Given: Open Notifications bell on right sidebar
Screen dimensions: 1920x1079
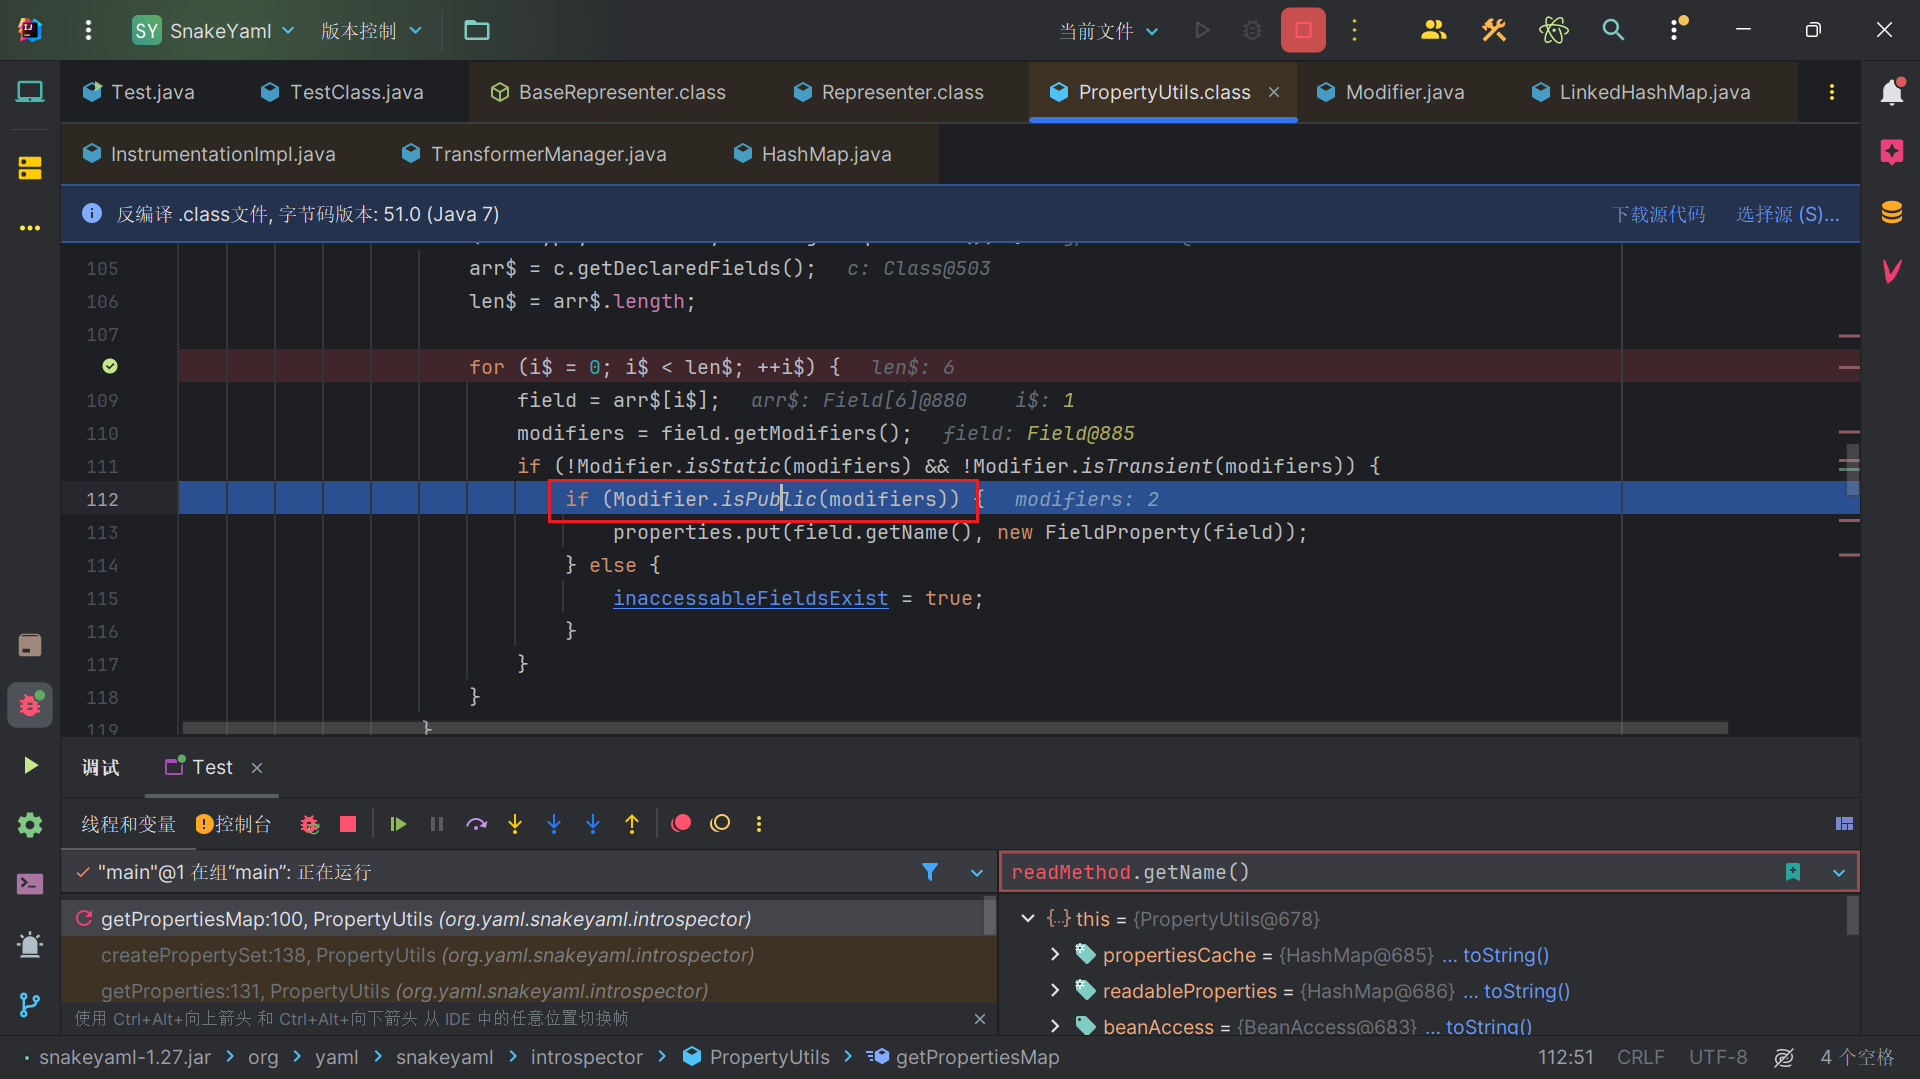Looking at the screenshot, I should click(x=1891, y=92).
